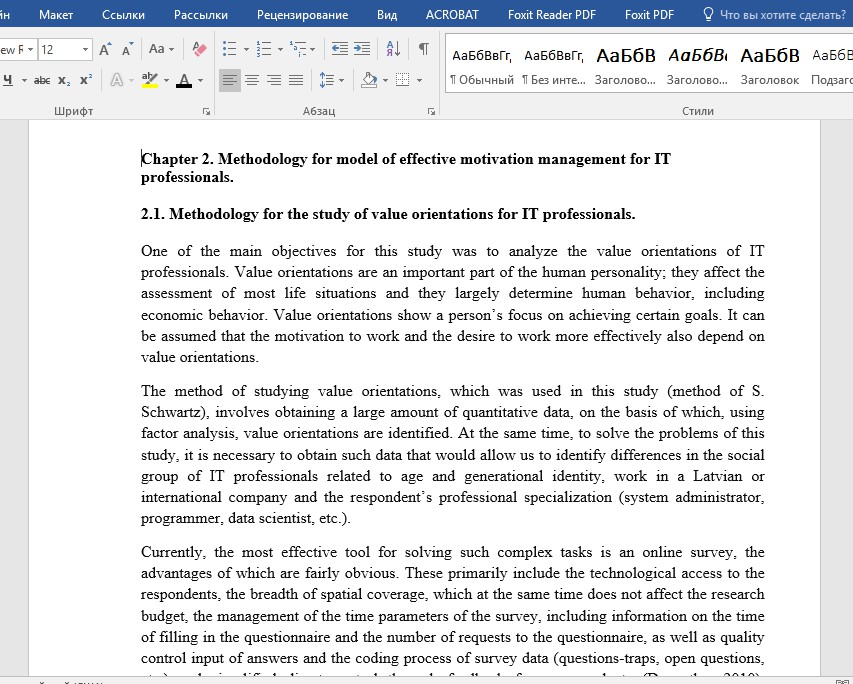Apply the italic Заголово... style
The width and height of the screenshot is (853, 684).
pos(697,66)
